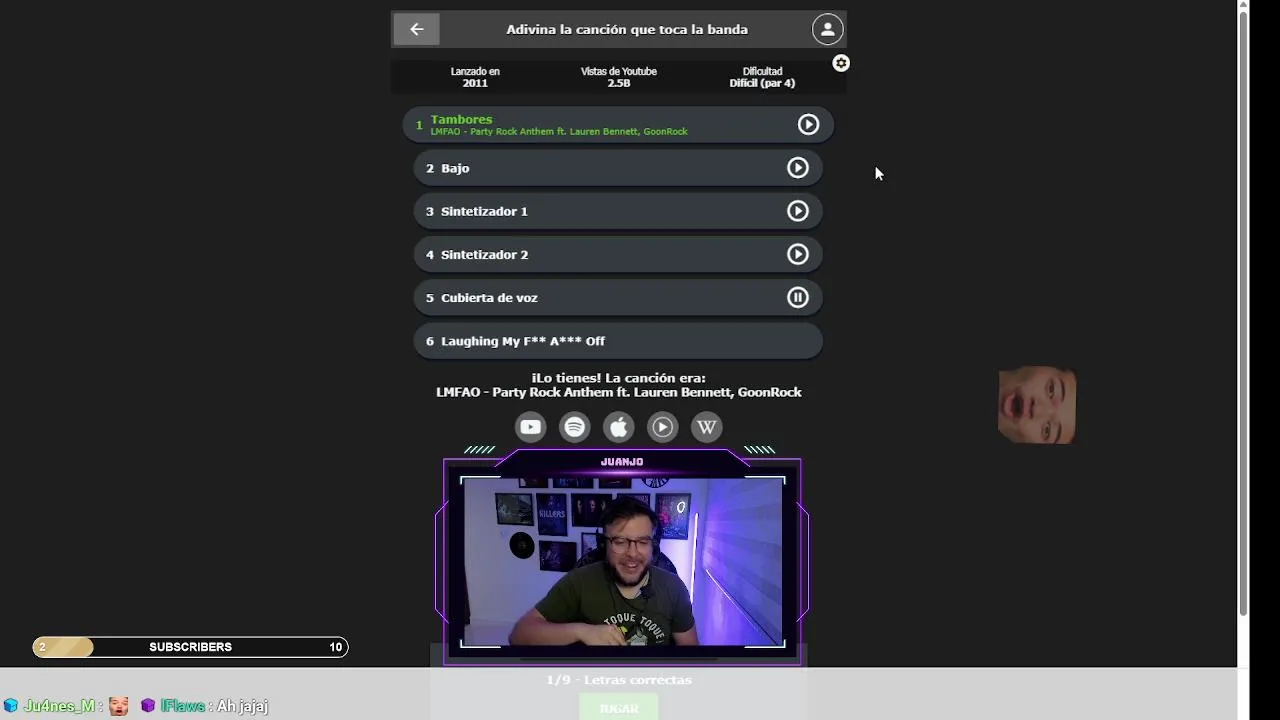Click the Sintetizador 2 label
This screenshot has width=1280, height=720.
(484, 254)
